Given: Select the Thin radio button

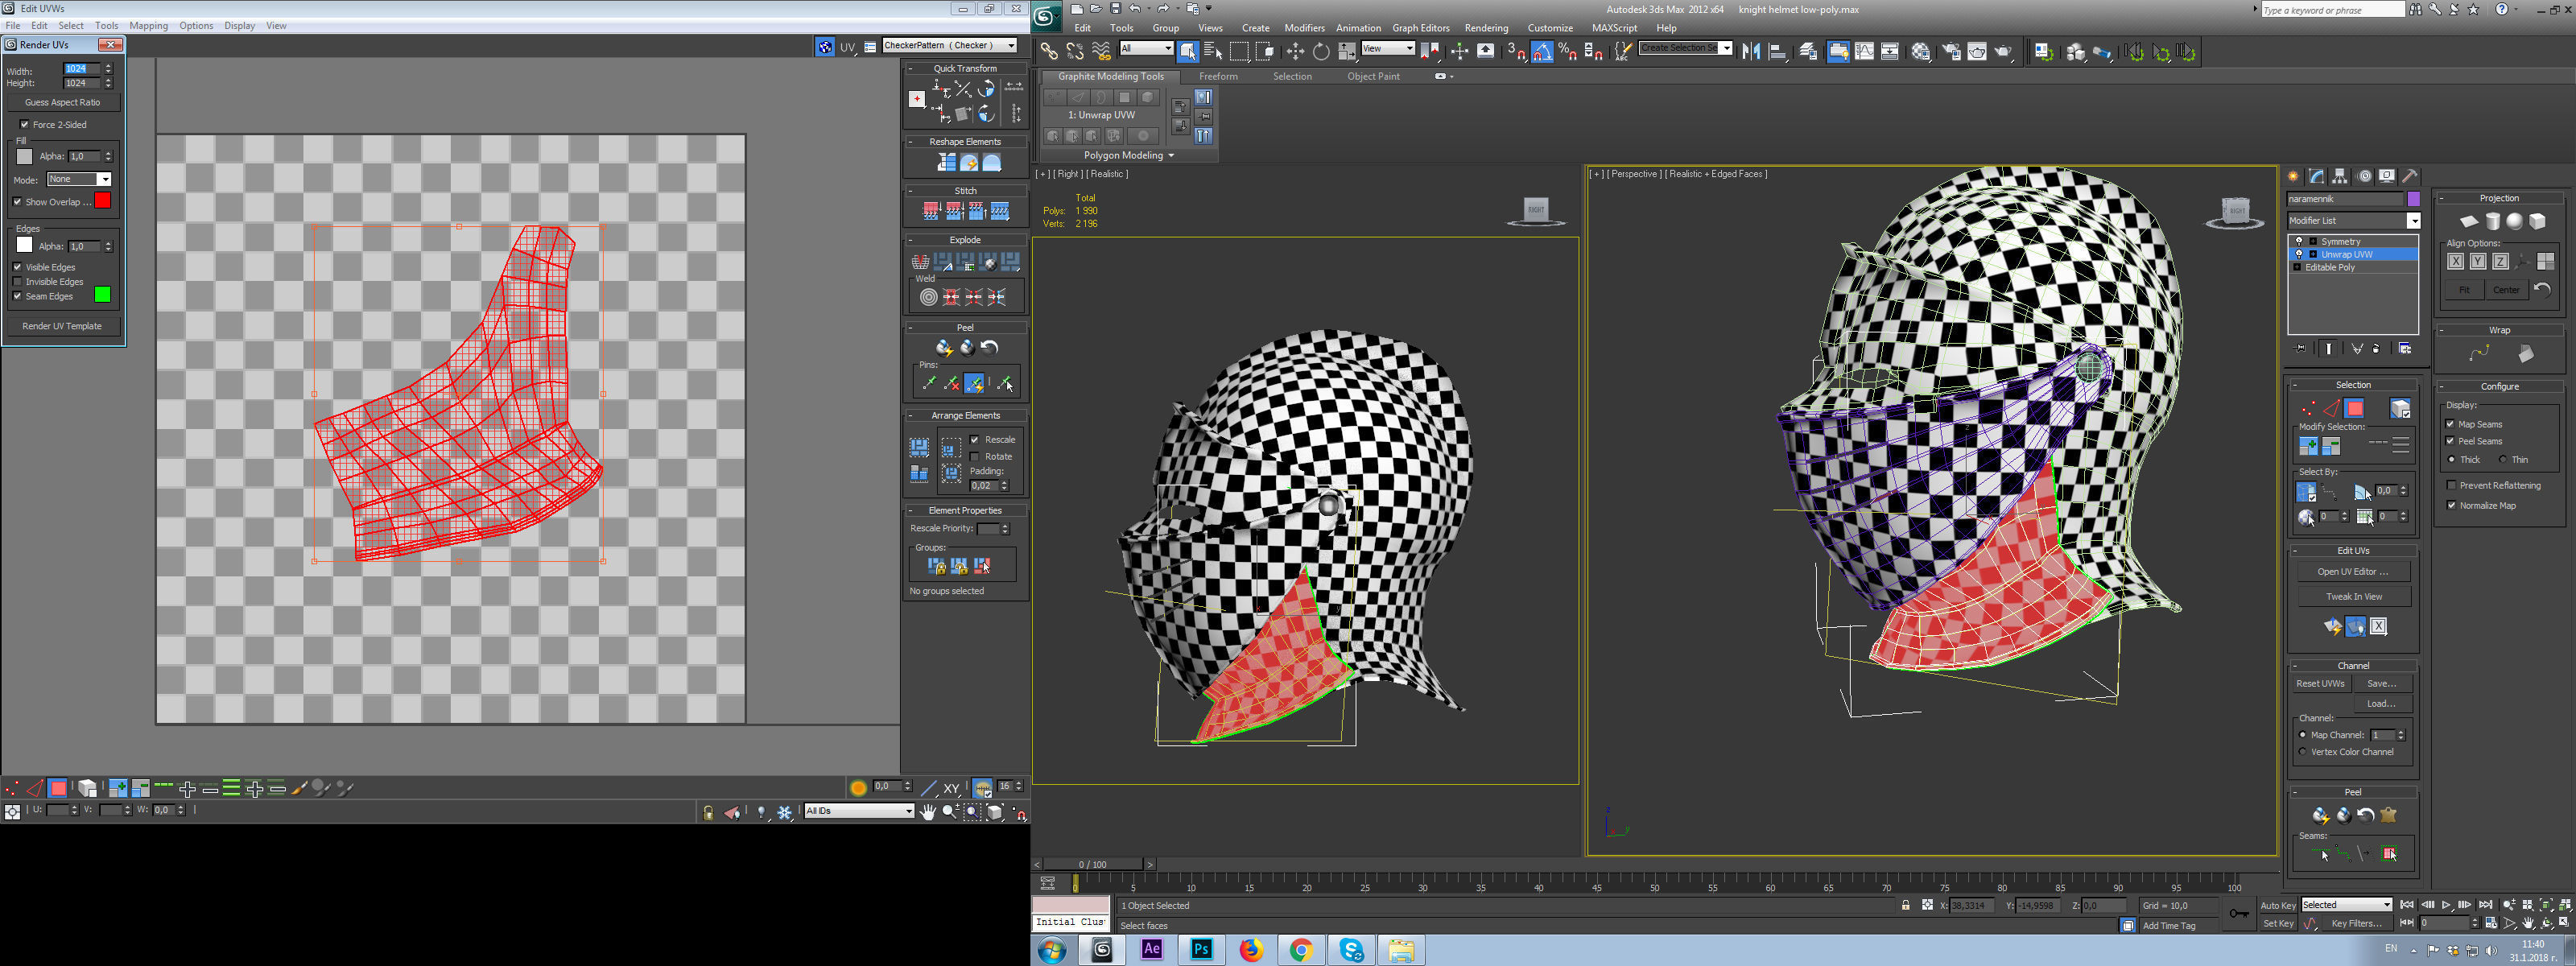Looking at the screenshot, I should (x=2503, y=460).
